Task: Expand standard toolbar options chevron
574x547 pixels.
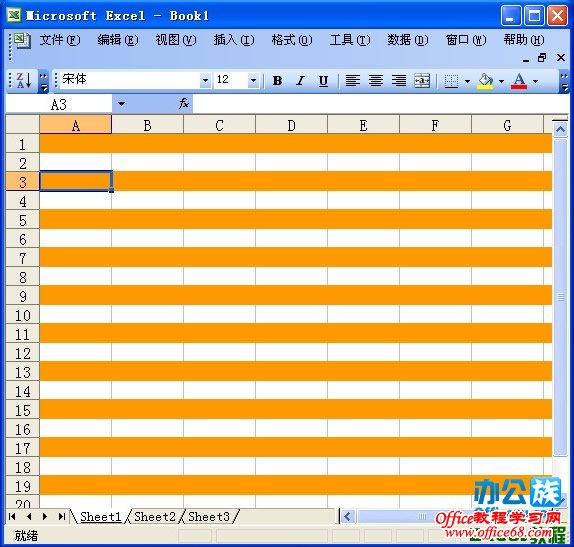Action: [44, 81]
